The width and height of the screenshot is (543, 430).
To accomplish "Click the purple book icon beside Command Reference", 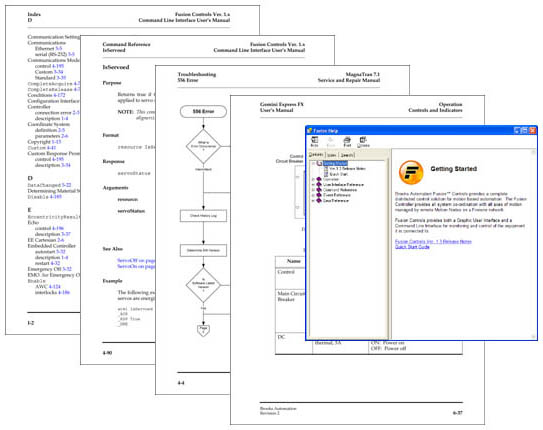I will tap(319, 190).
